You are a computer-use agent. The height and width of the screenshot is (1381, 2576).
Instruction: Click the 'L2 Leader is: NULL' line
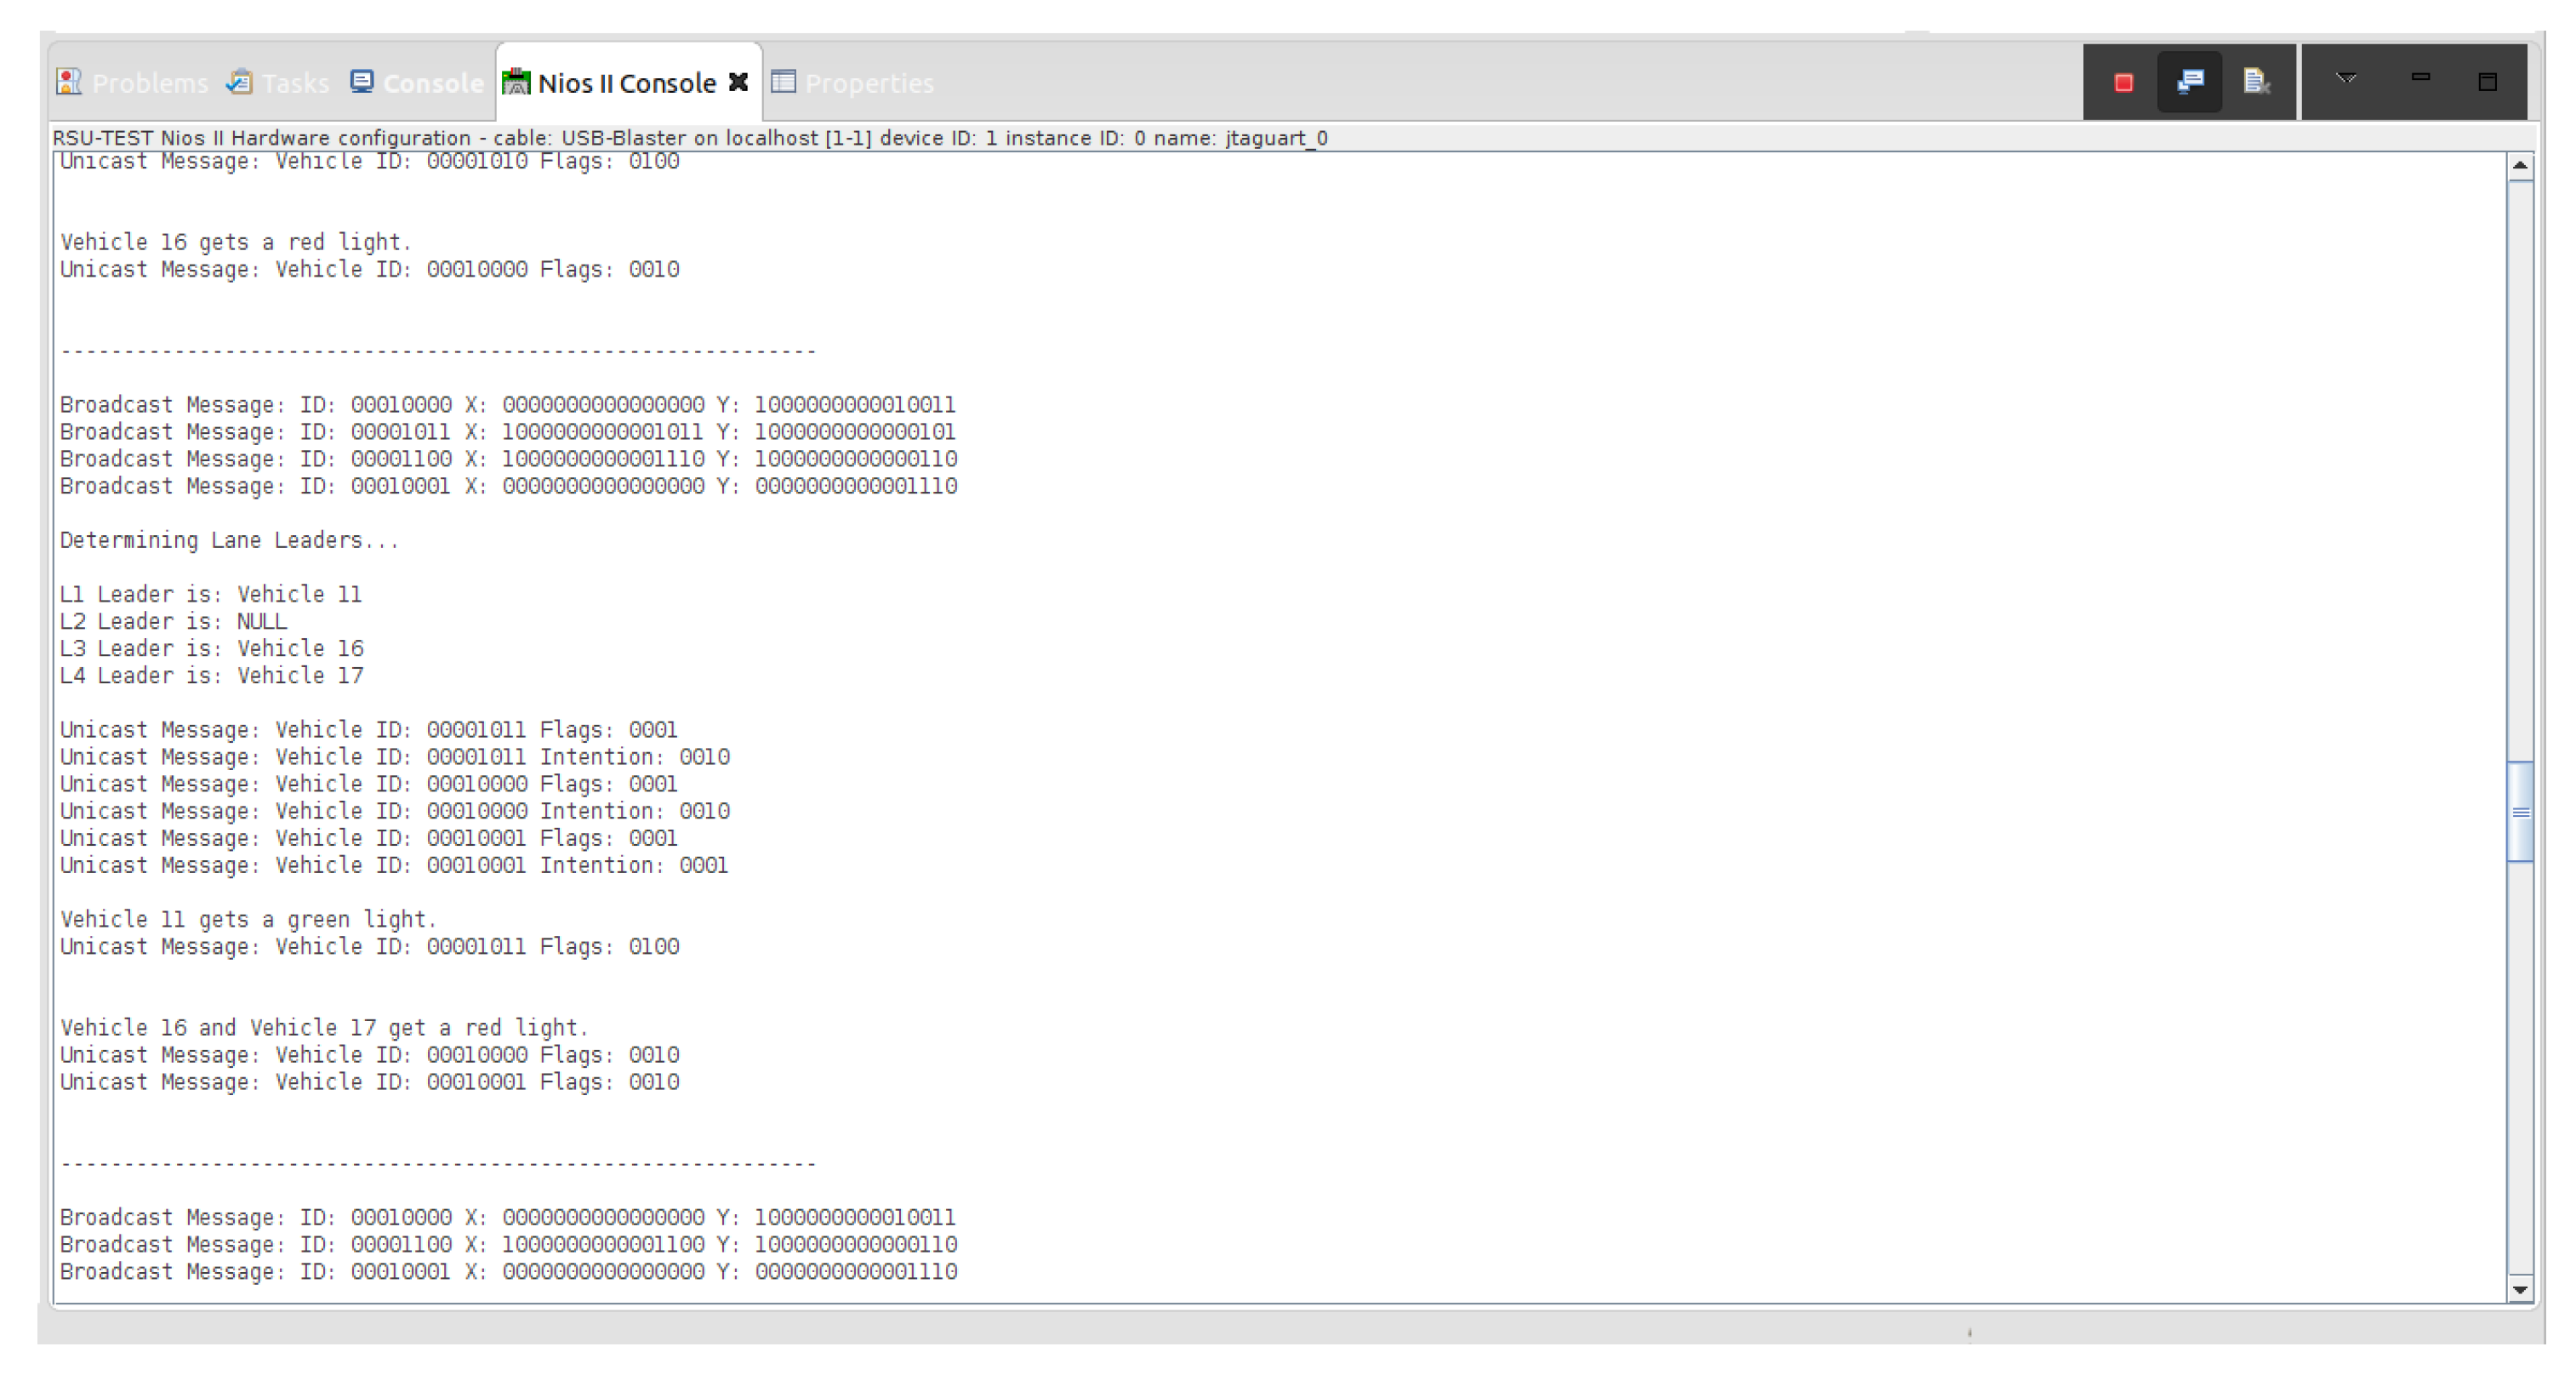tap(173, 622)
